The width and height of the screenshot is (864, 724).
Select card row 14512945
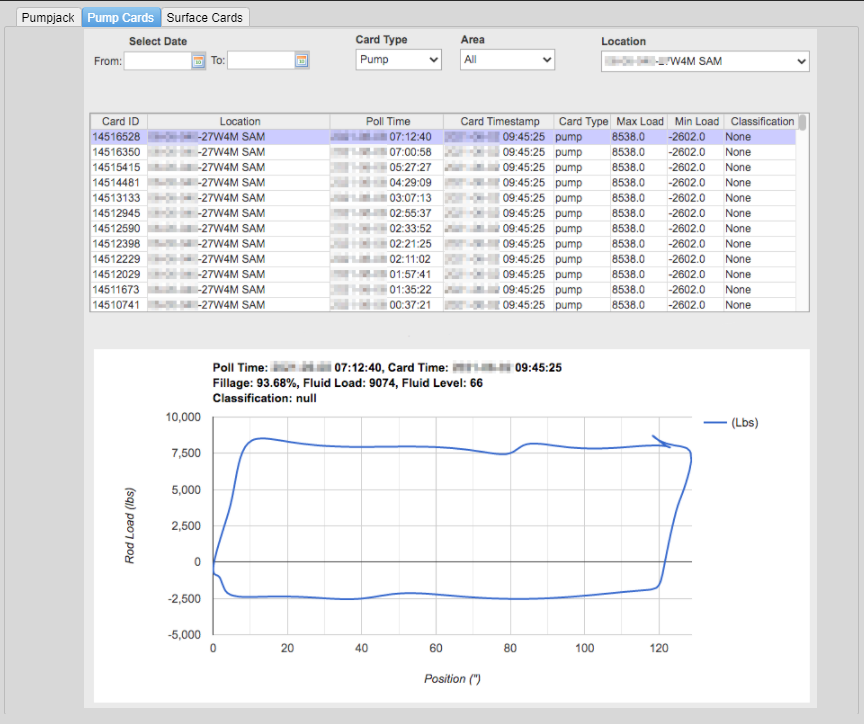(444, 213)
